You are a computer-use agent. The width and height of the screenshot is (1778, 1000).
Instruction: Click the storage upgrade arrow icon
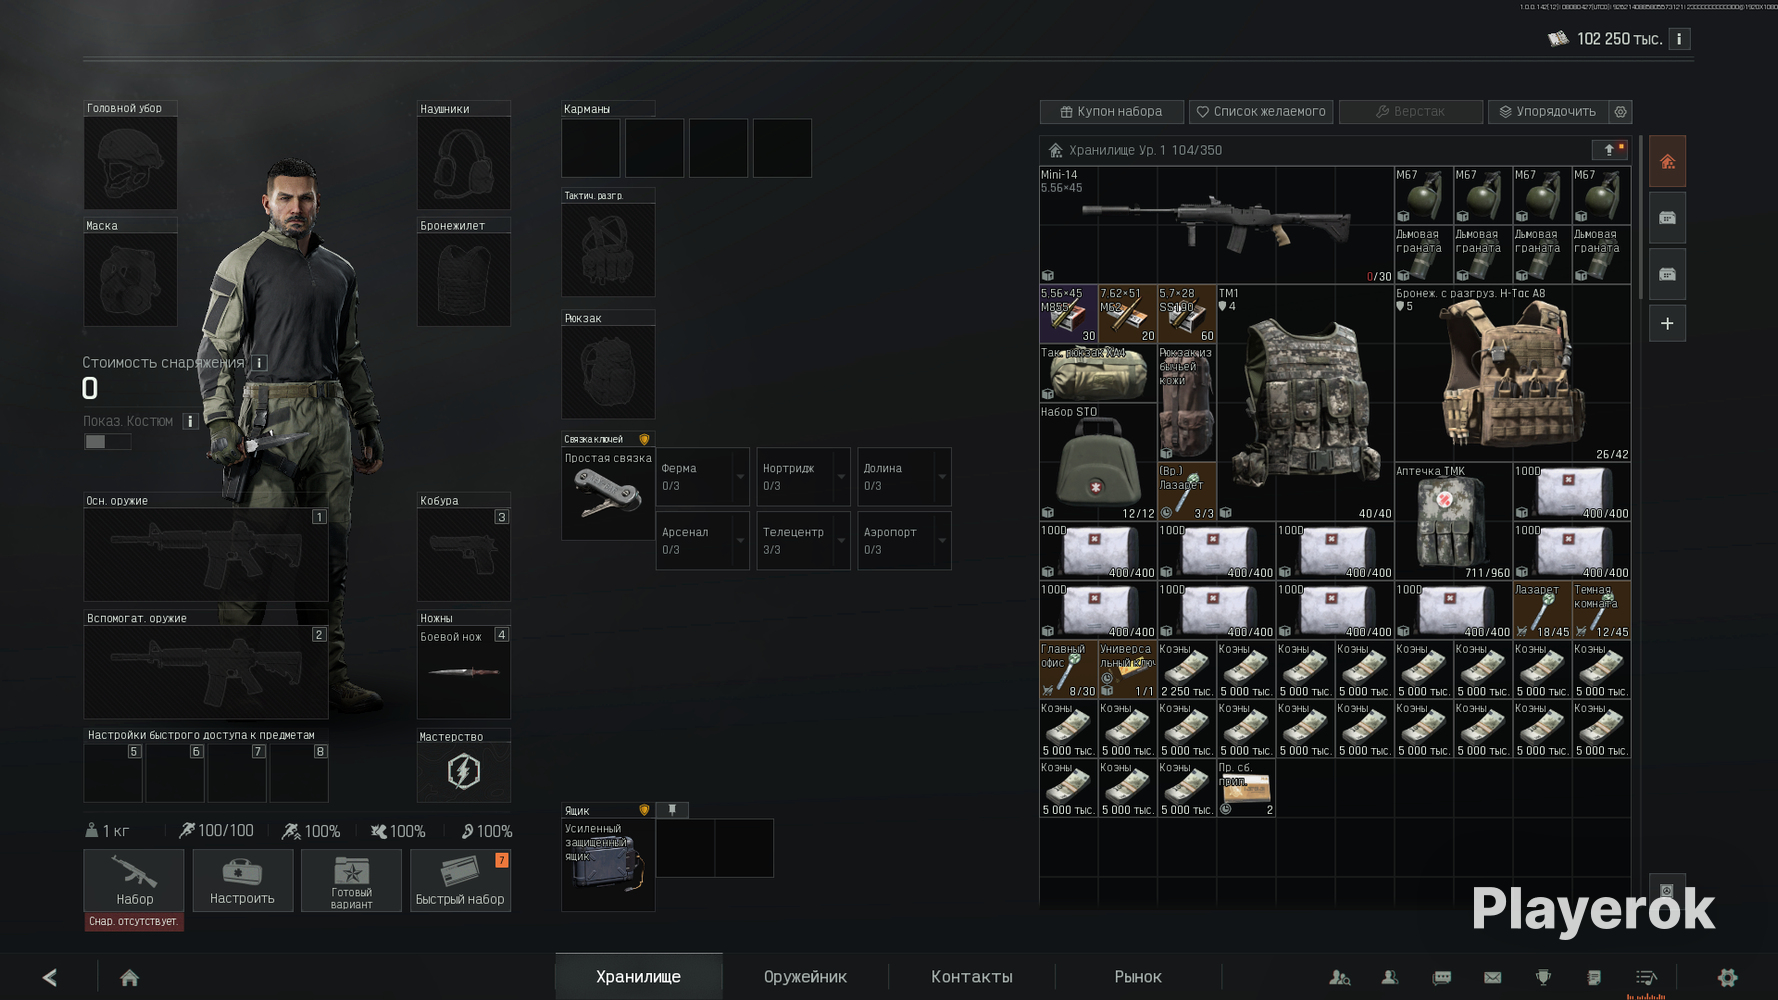pos(1610,150)
